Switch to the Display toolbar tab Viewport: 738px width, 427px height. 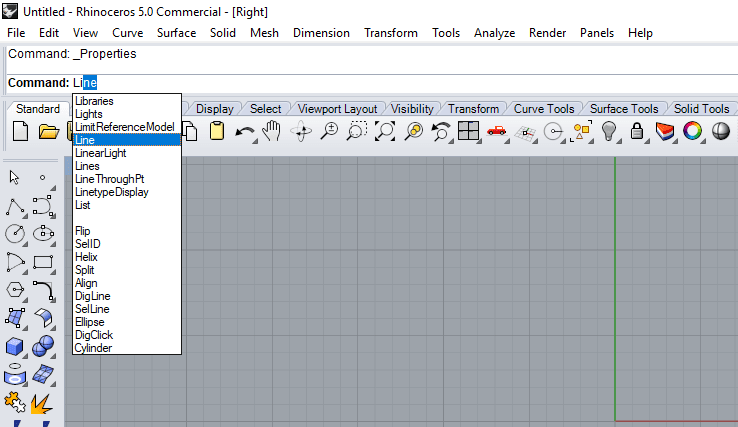click(x=215, y=109)
